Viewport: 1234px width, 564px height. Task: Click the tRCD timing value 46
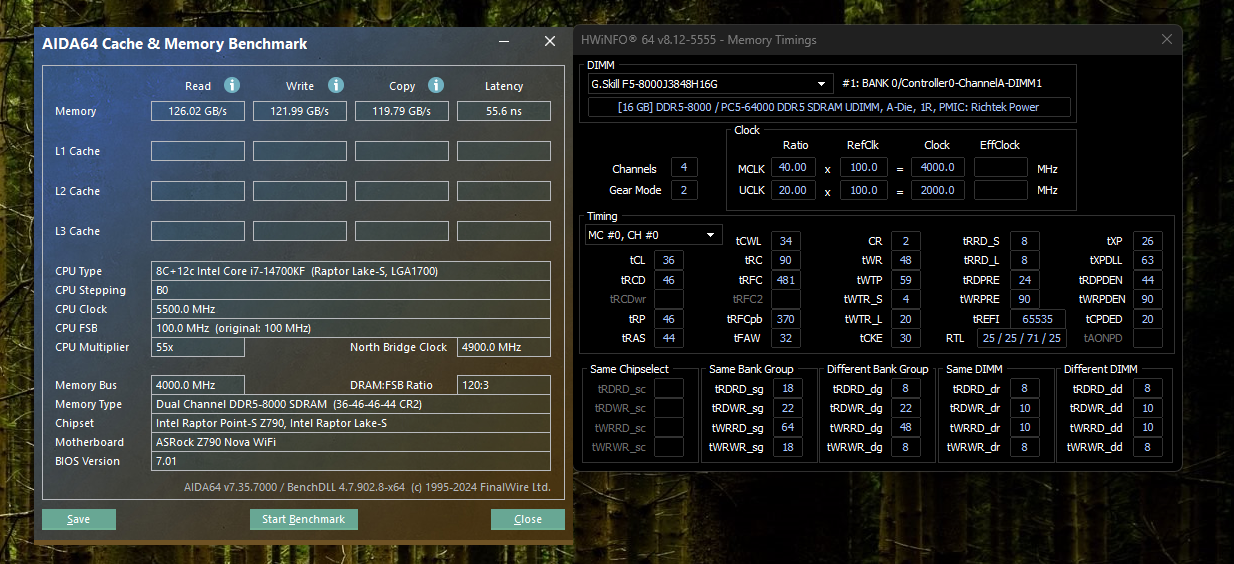[668, 280]
